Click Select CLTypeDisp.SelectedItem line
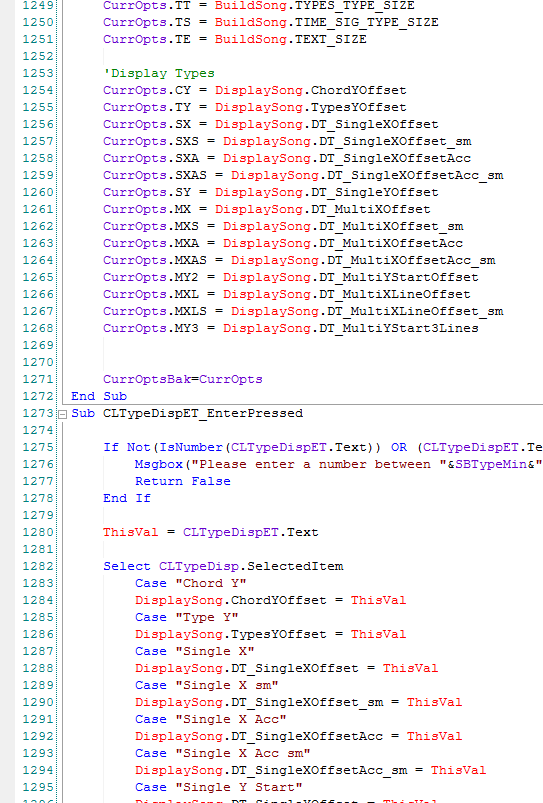The image size is (543, 803). [223, 566]
